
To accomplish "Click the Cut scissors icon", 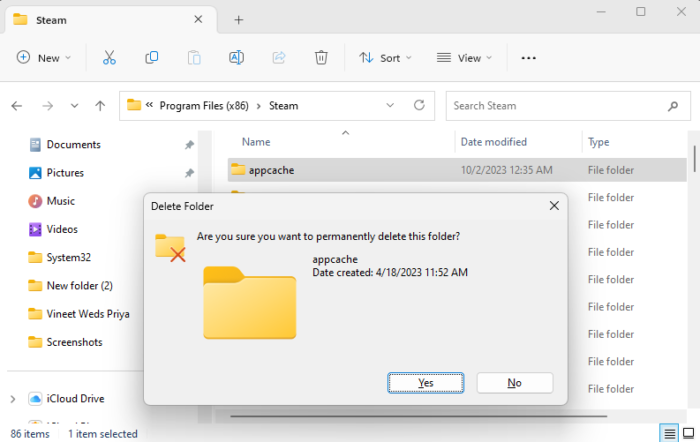I will 109,58.
